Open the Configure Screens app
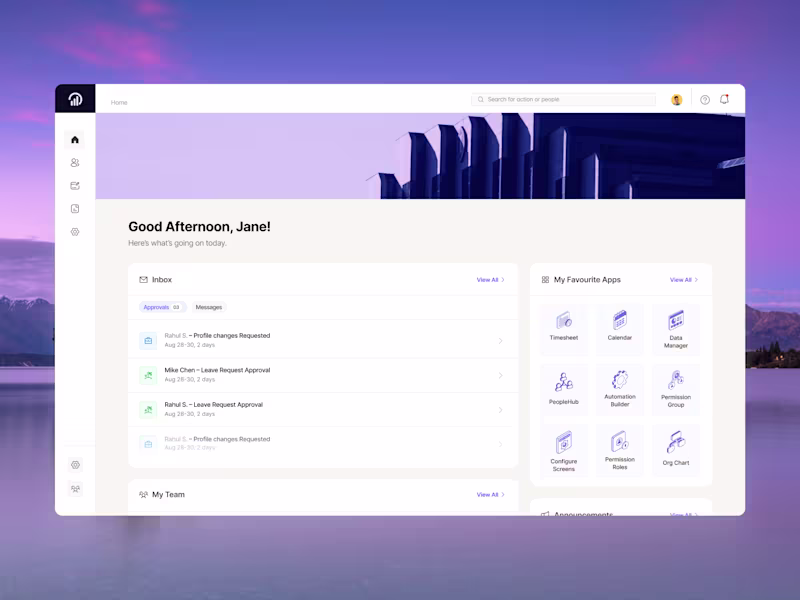This screenshot has width=800, height=600. coord(564,451)
